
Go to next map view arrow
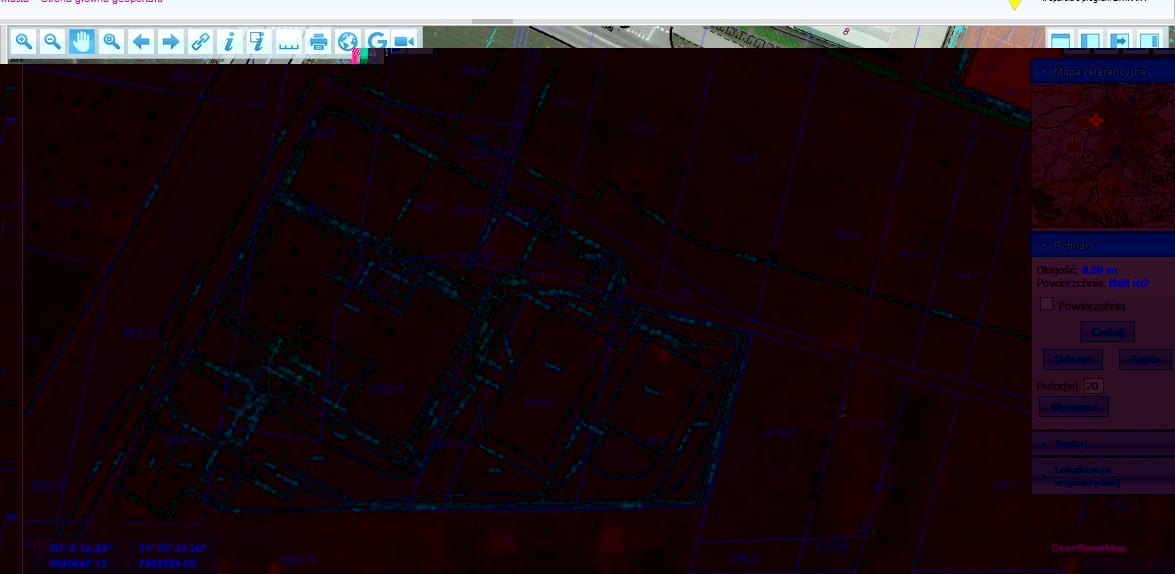tap(171, 41)
